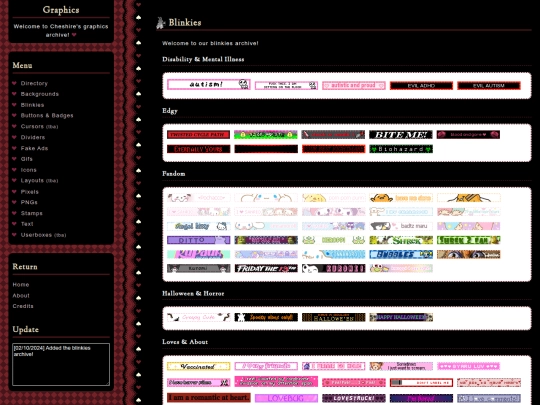
Task: Select the 'EVIL AUTISM' blinkie
Action: pos(489,86)
